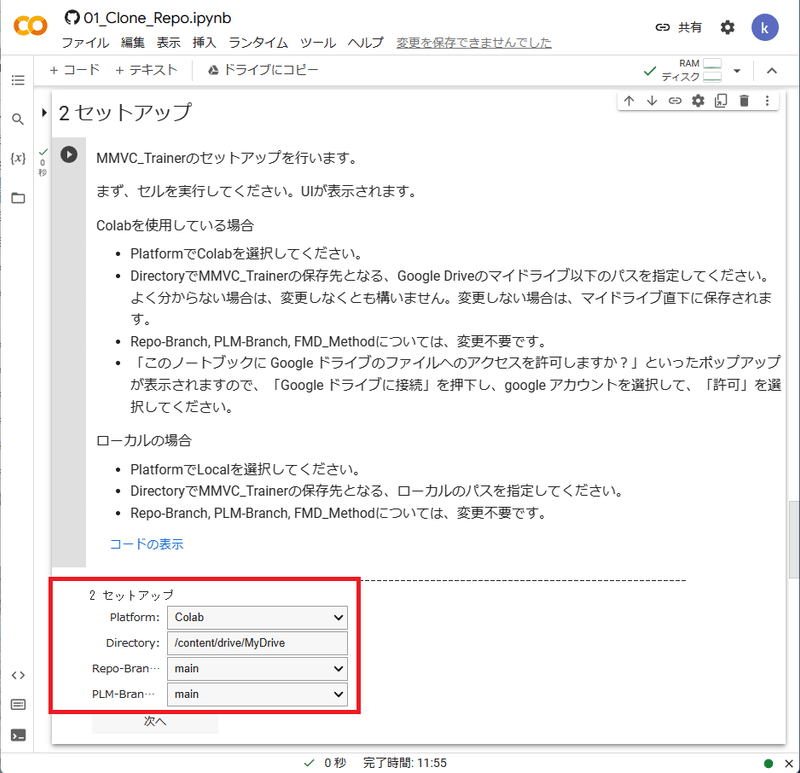800x773 pixels.
Task: Open the PLM-Branch dropdown showing main
Action: tap(257, 694)
